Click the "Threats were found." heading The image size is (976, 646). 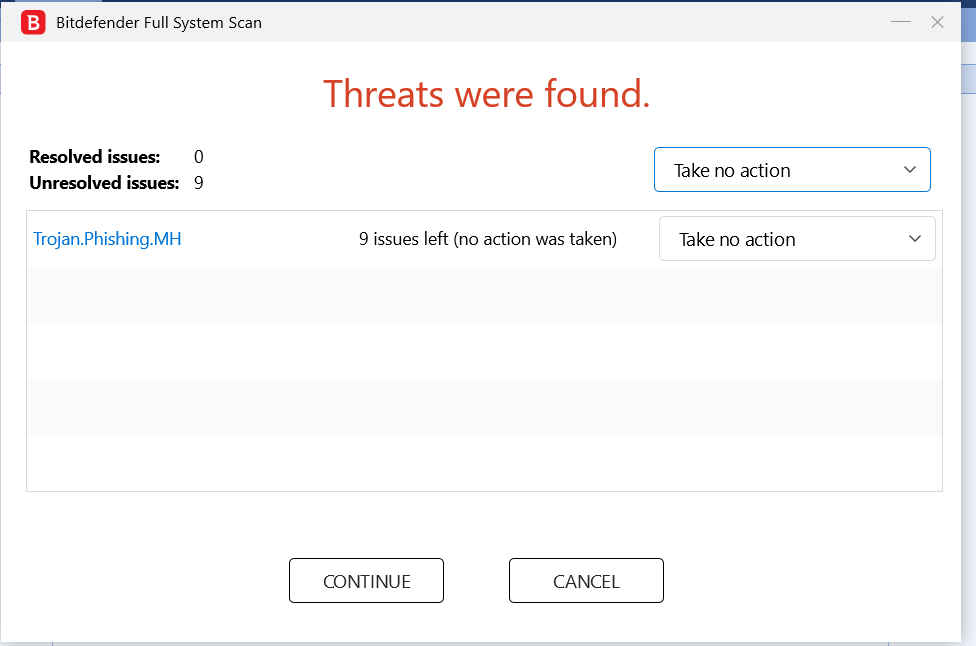click(487, 94)
